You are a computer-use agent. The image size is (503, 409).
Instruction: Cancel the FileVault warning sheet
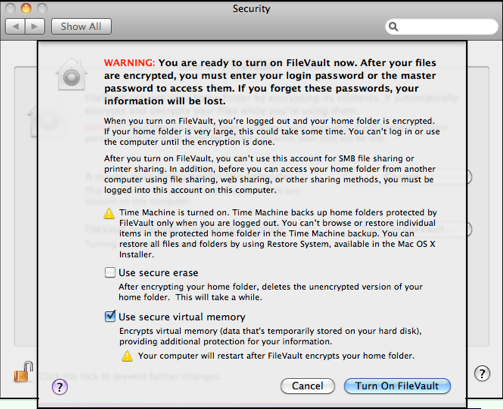(308, 386)
